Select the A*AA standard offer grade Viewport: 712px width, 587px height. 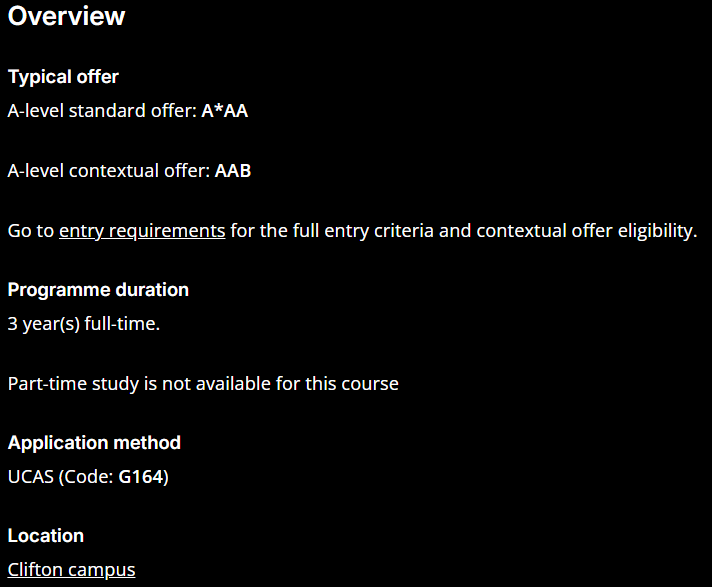point(224,111)
